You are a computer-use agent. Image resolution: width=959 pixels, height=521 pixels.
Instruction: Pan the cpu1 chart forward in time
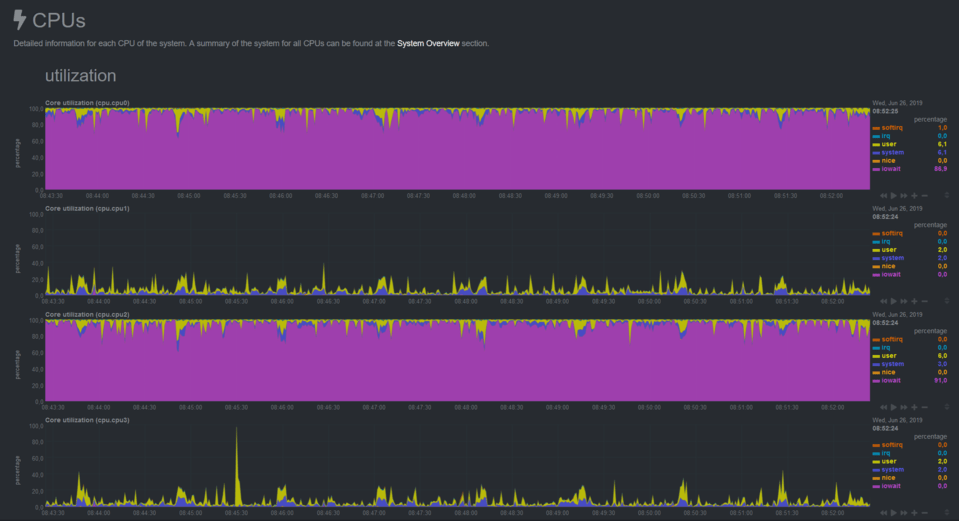pos(904,301)
